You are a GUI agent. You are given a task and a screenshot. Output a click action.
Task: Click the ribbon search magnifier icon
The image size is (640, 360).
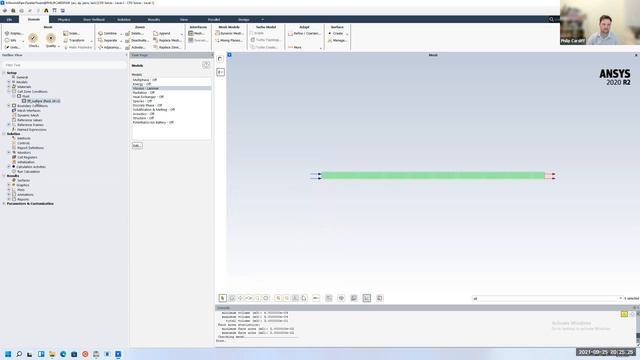click(551, 19)
